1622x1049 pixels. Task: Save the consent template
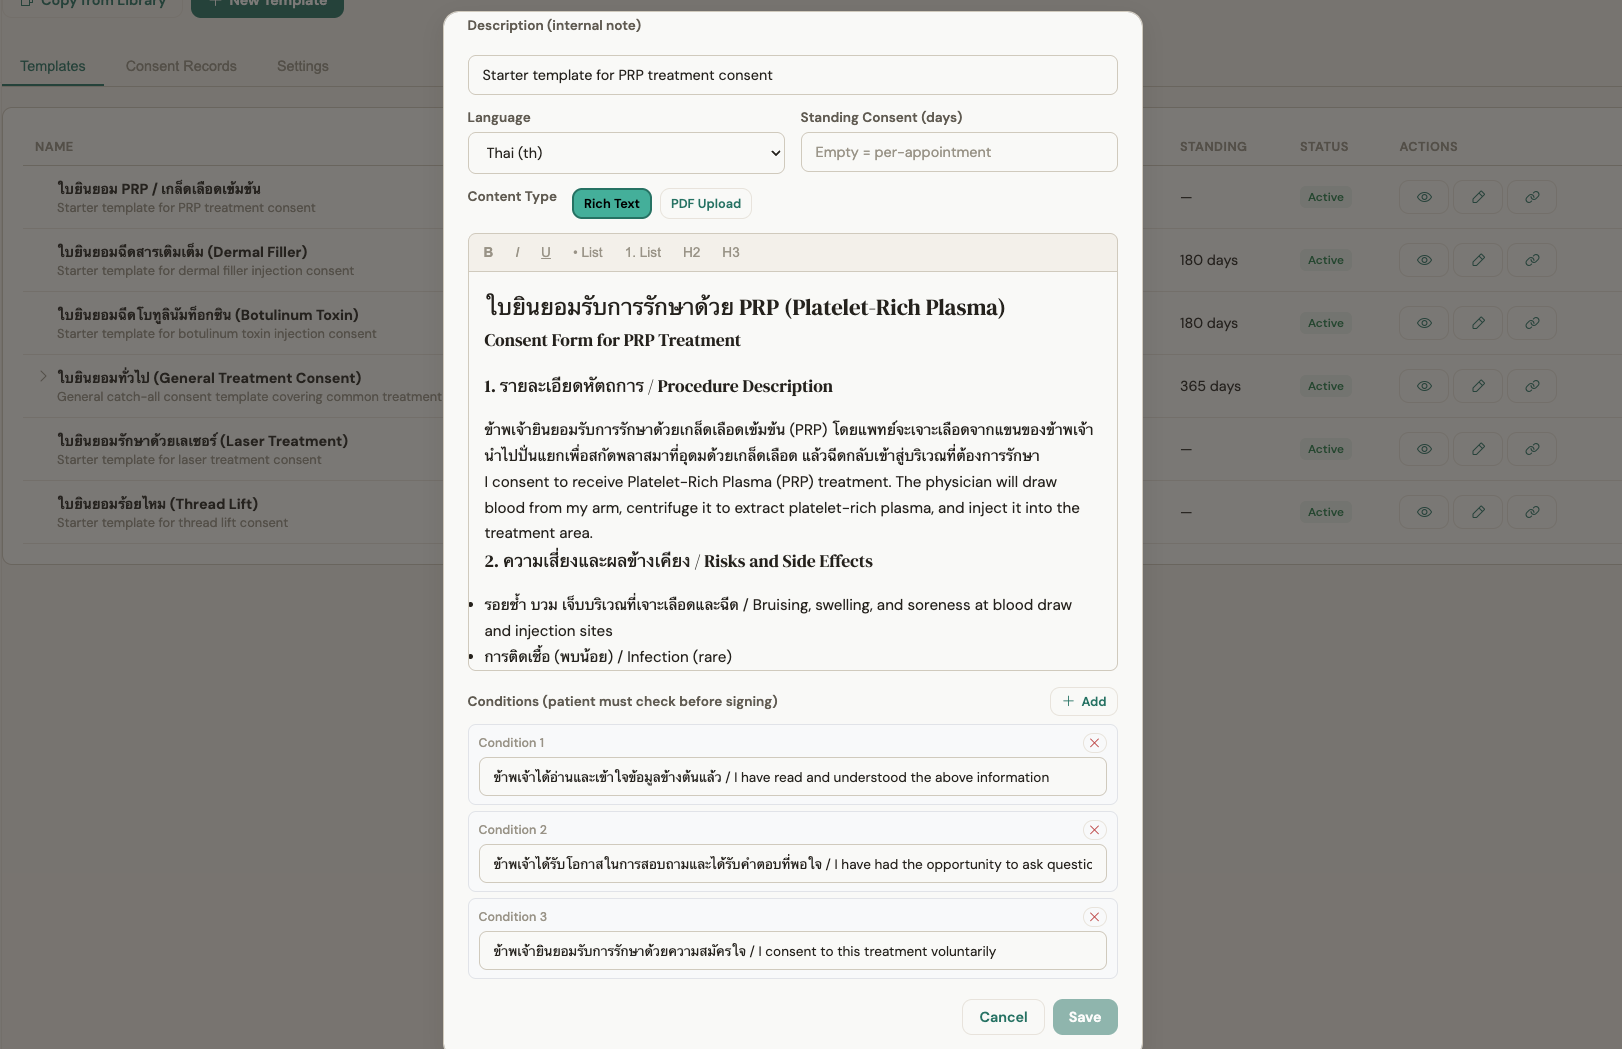[x=1085, y=1016]
